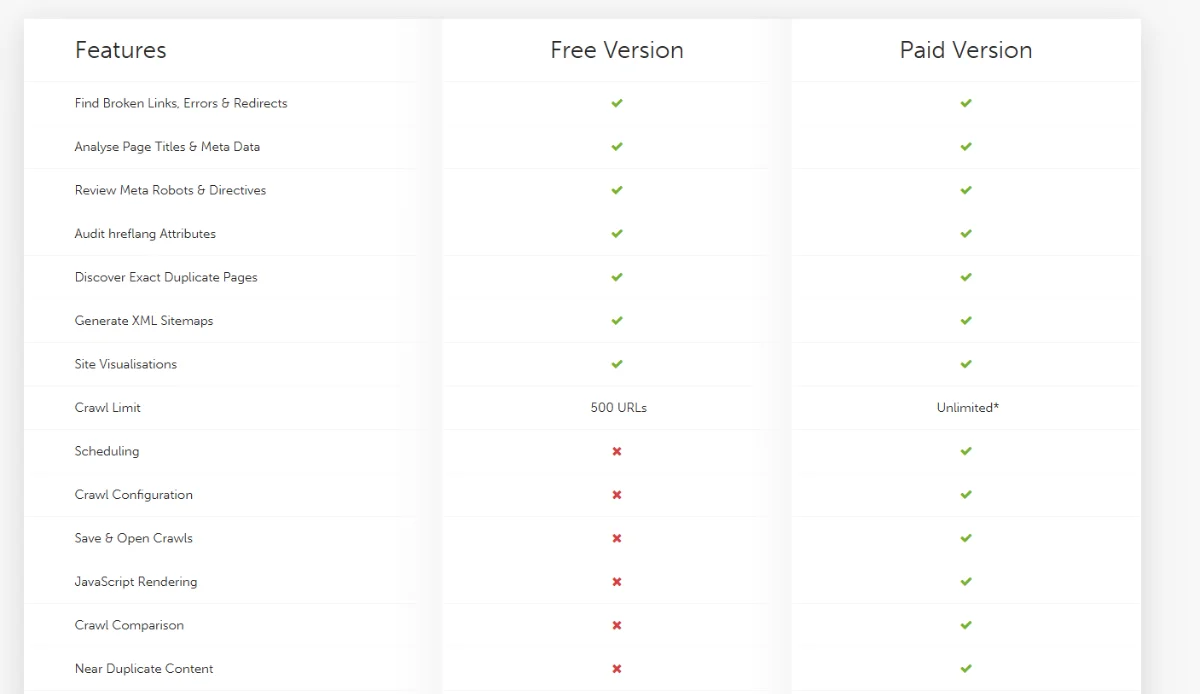
Task: Click Paid Version checkmark for JavaScript Rendering
Action: 966,582
